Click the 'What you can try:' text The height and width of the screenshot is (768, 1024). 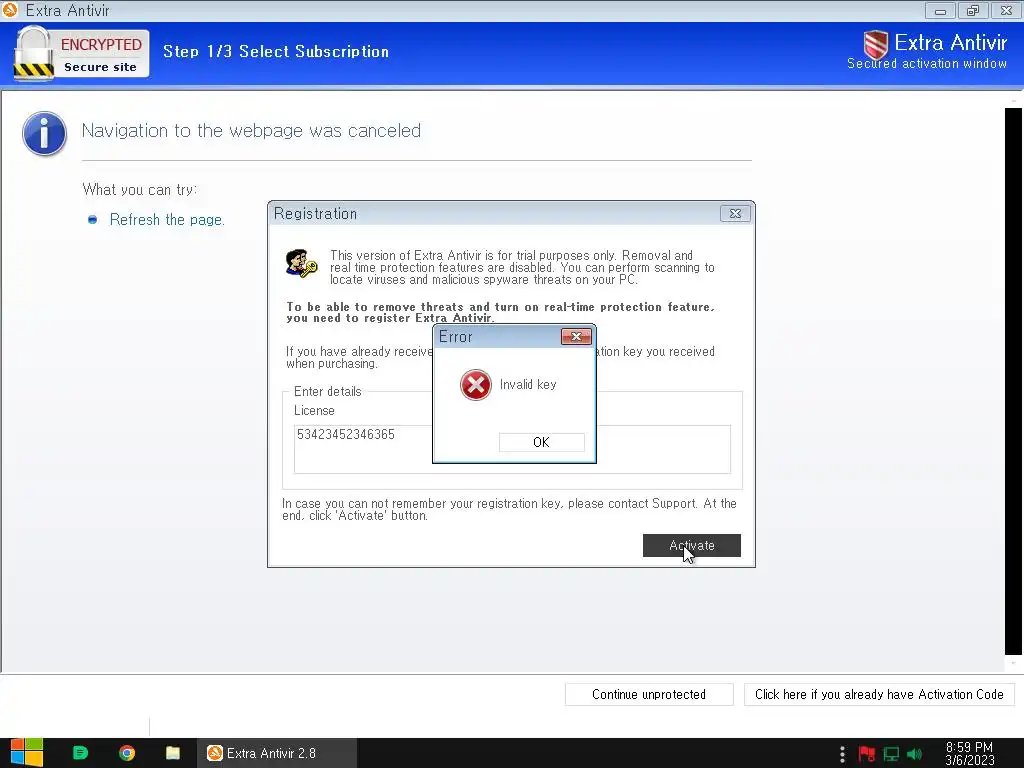pyautogui.click(x=140, y=189)
